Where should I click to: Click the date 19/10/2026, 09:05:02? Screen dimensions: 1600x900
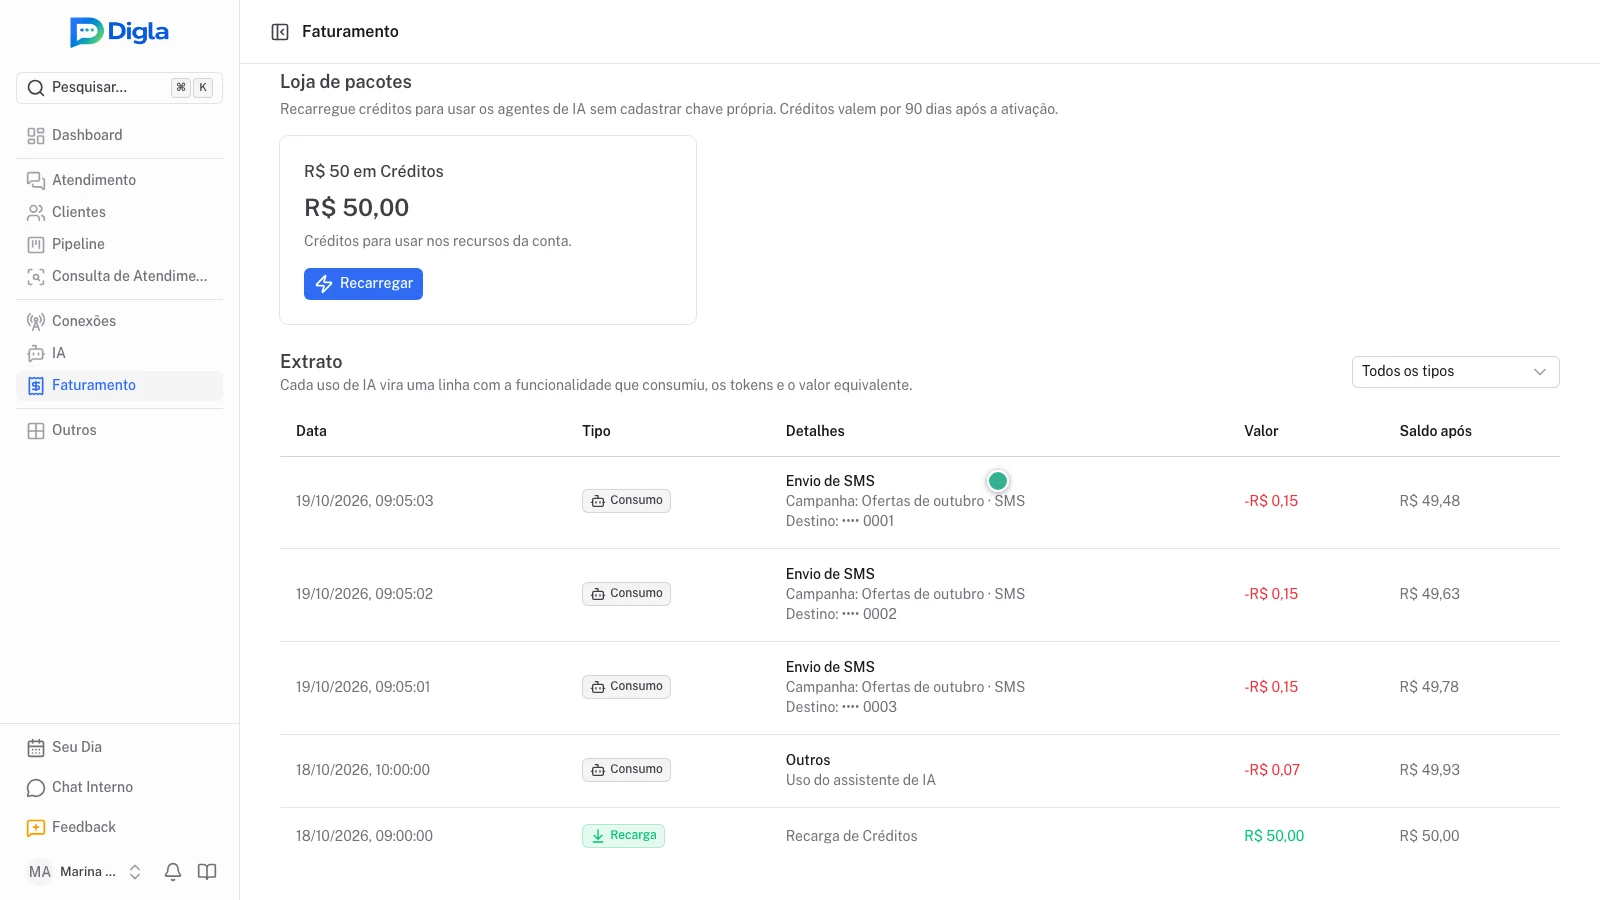(364, 594)
